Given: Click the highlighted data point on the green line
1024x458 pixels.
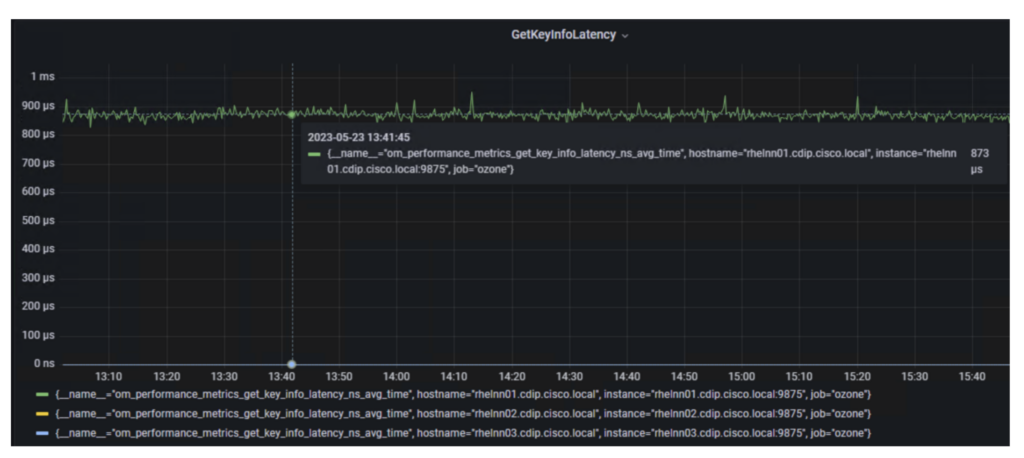Looking at the screenshot, I should pyautogui.click(x=292, y=115).
